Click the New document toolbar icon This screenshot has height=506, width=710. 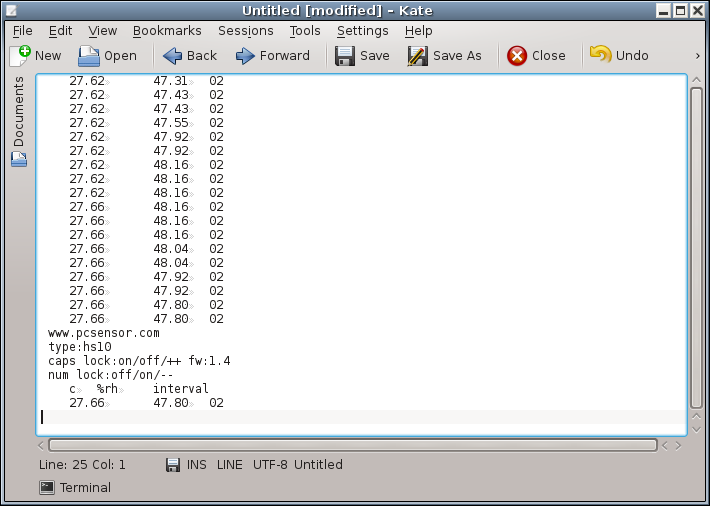[20, 56]
